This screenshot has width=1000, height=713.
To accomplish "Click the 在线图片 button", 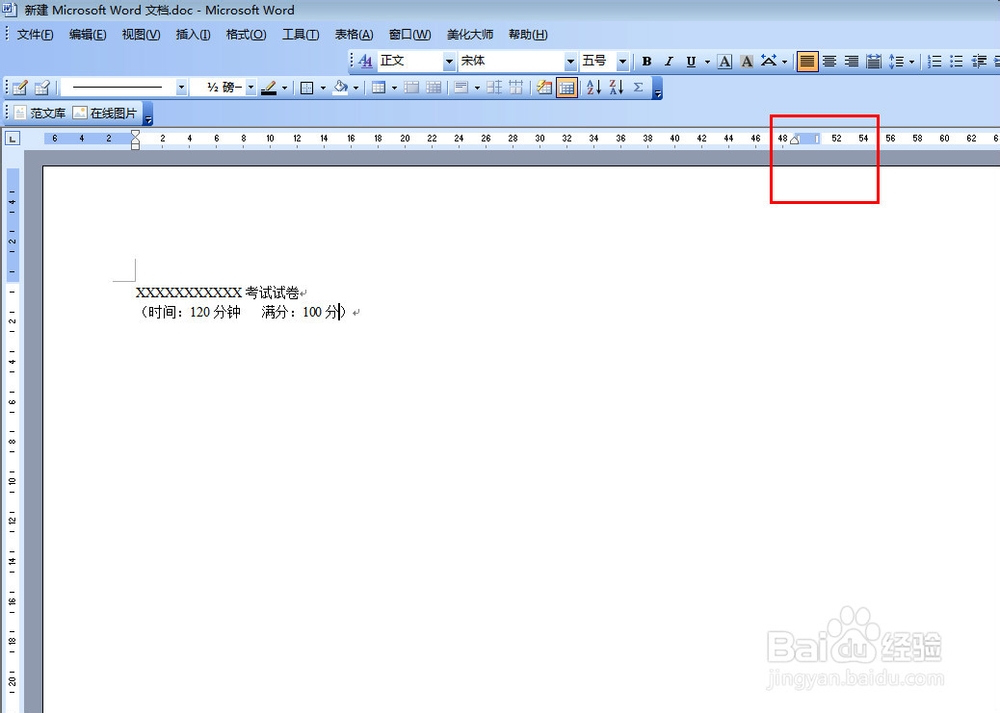I will [x=105, y=113].
